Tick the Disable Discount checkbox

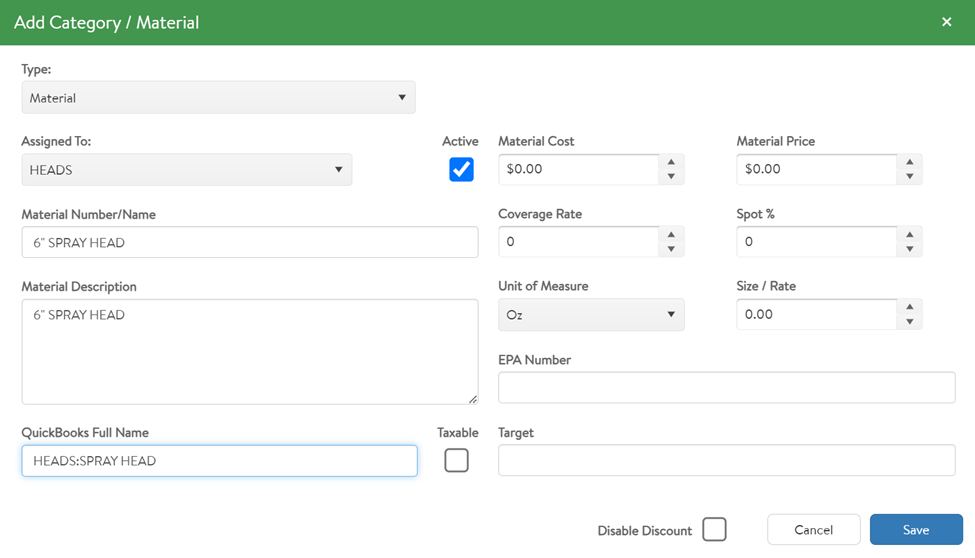pyautogui.click(x=714, y=529)
